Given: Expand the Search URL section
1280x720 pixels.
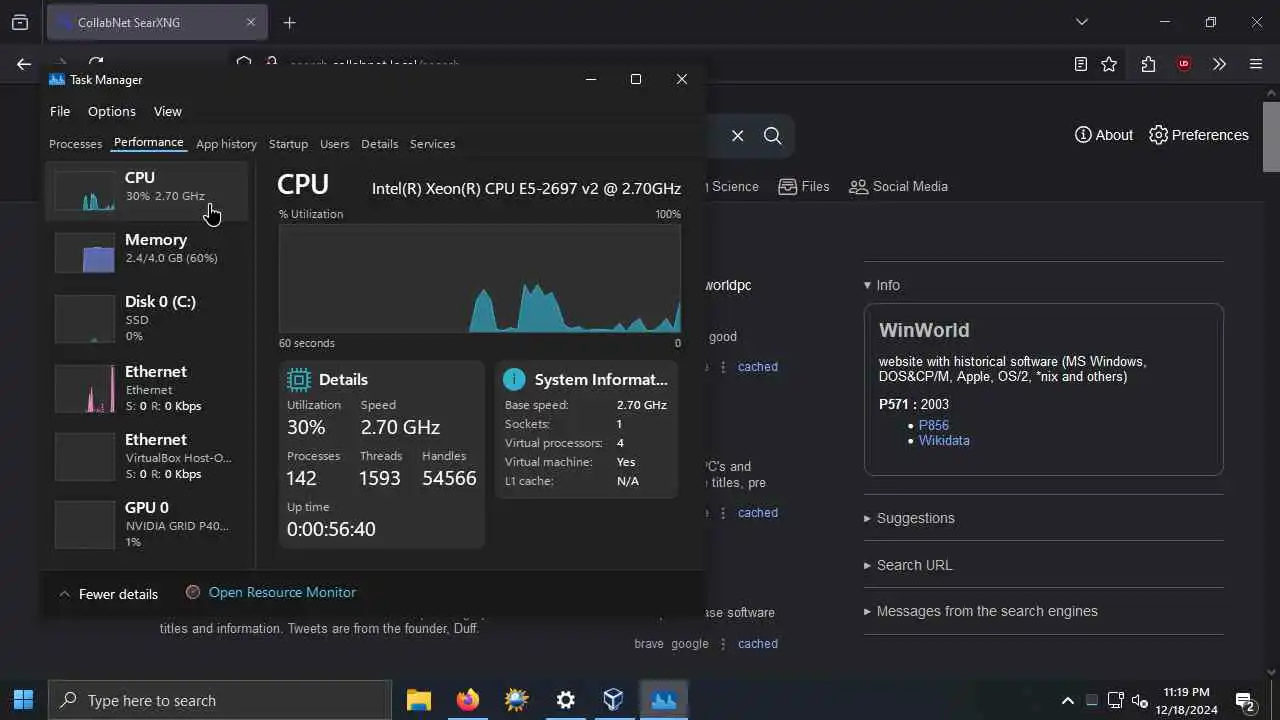Looking at the screenshot, I should pos(908,565).
